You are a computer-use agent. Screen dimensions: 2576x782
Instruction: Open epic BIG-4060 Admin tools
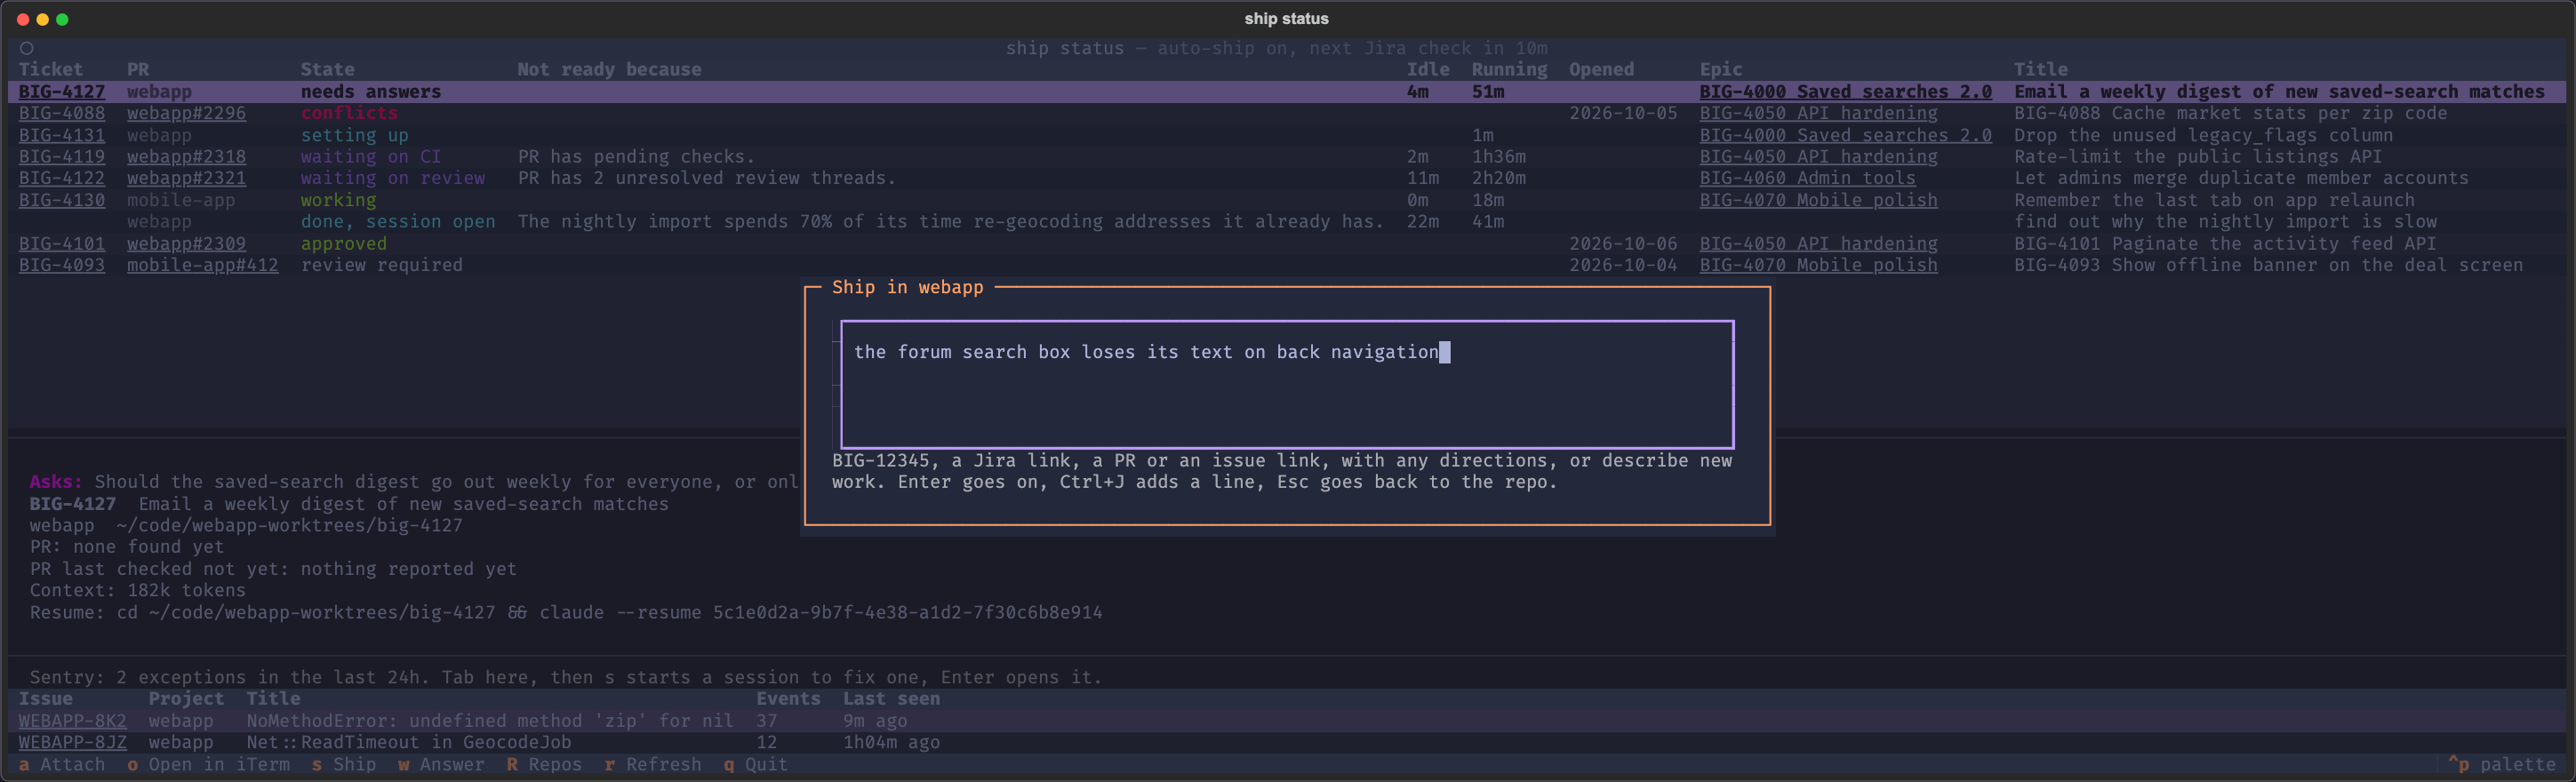click(1808, 178)
